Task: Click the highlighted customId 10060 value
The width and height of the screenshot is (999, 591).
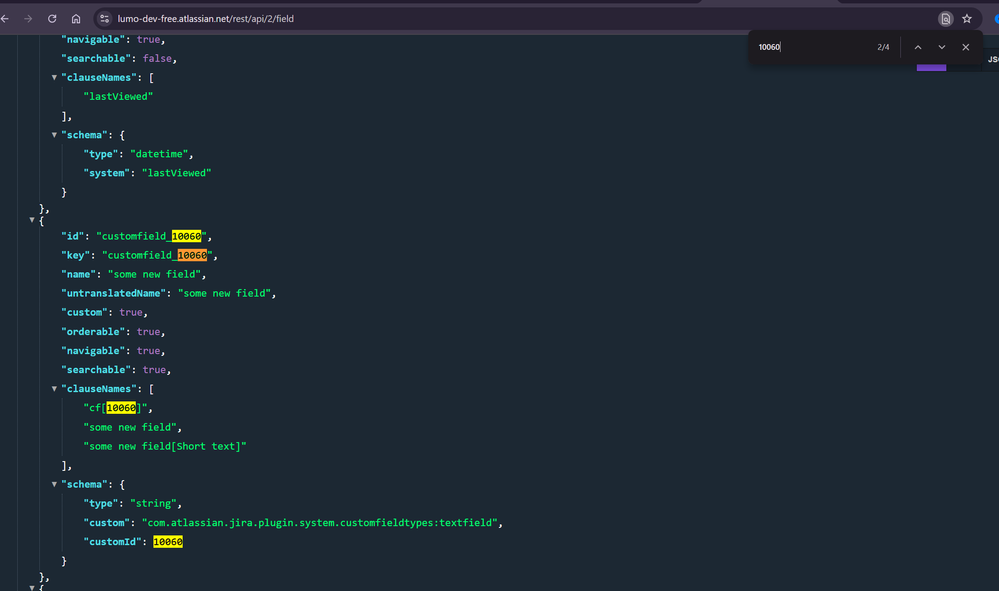Action: (x=168, y=542)
